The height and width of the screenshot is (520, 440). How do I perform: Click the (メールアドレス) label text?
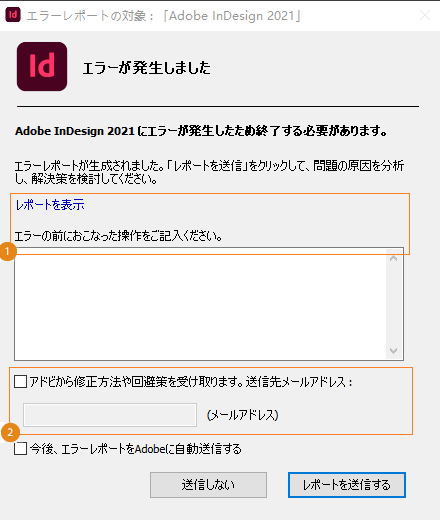click(x=243, y=415)
